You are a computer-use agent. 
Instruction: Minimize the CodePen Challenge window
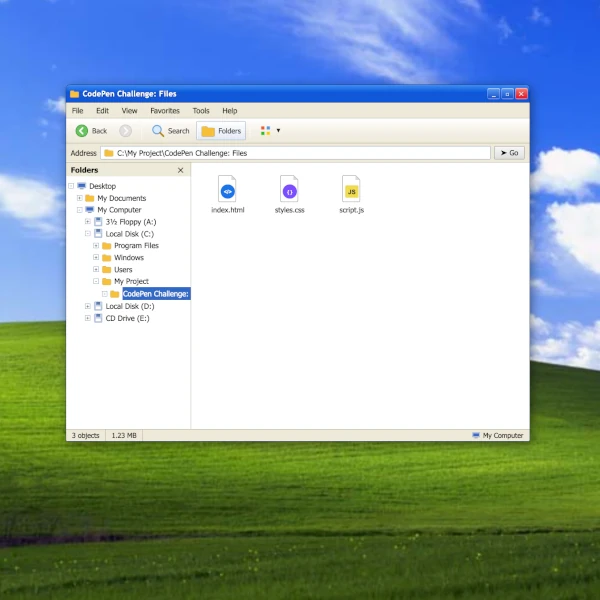click(x=494, y=94)
